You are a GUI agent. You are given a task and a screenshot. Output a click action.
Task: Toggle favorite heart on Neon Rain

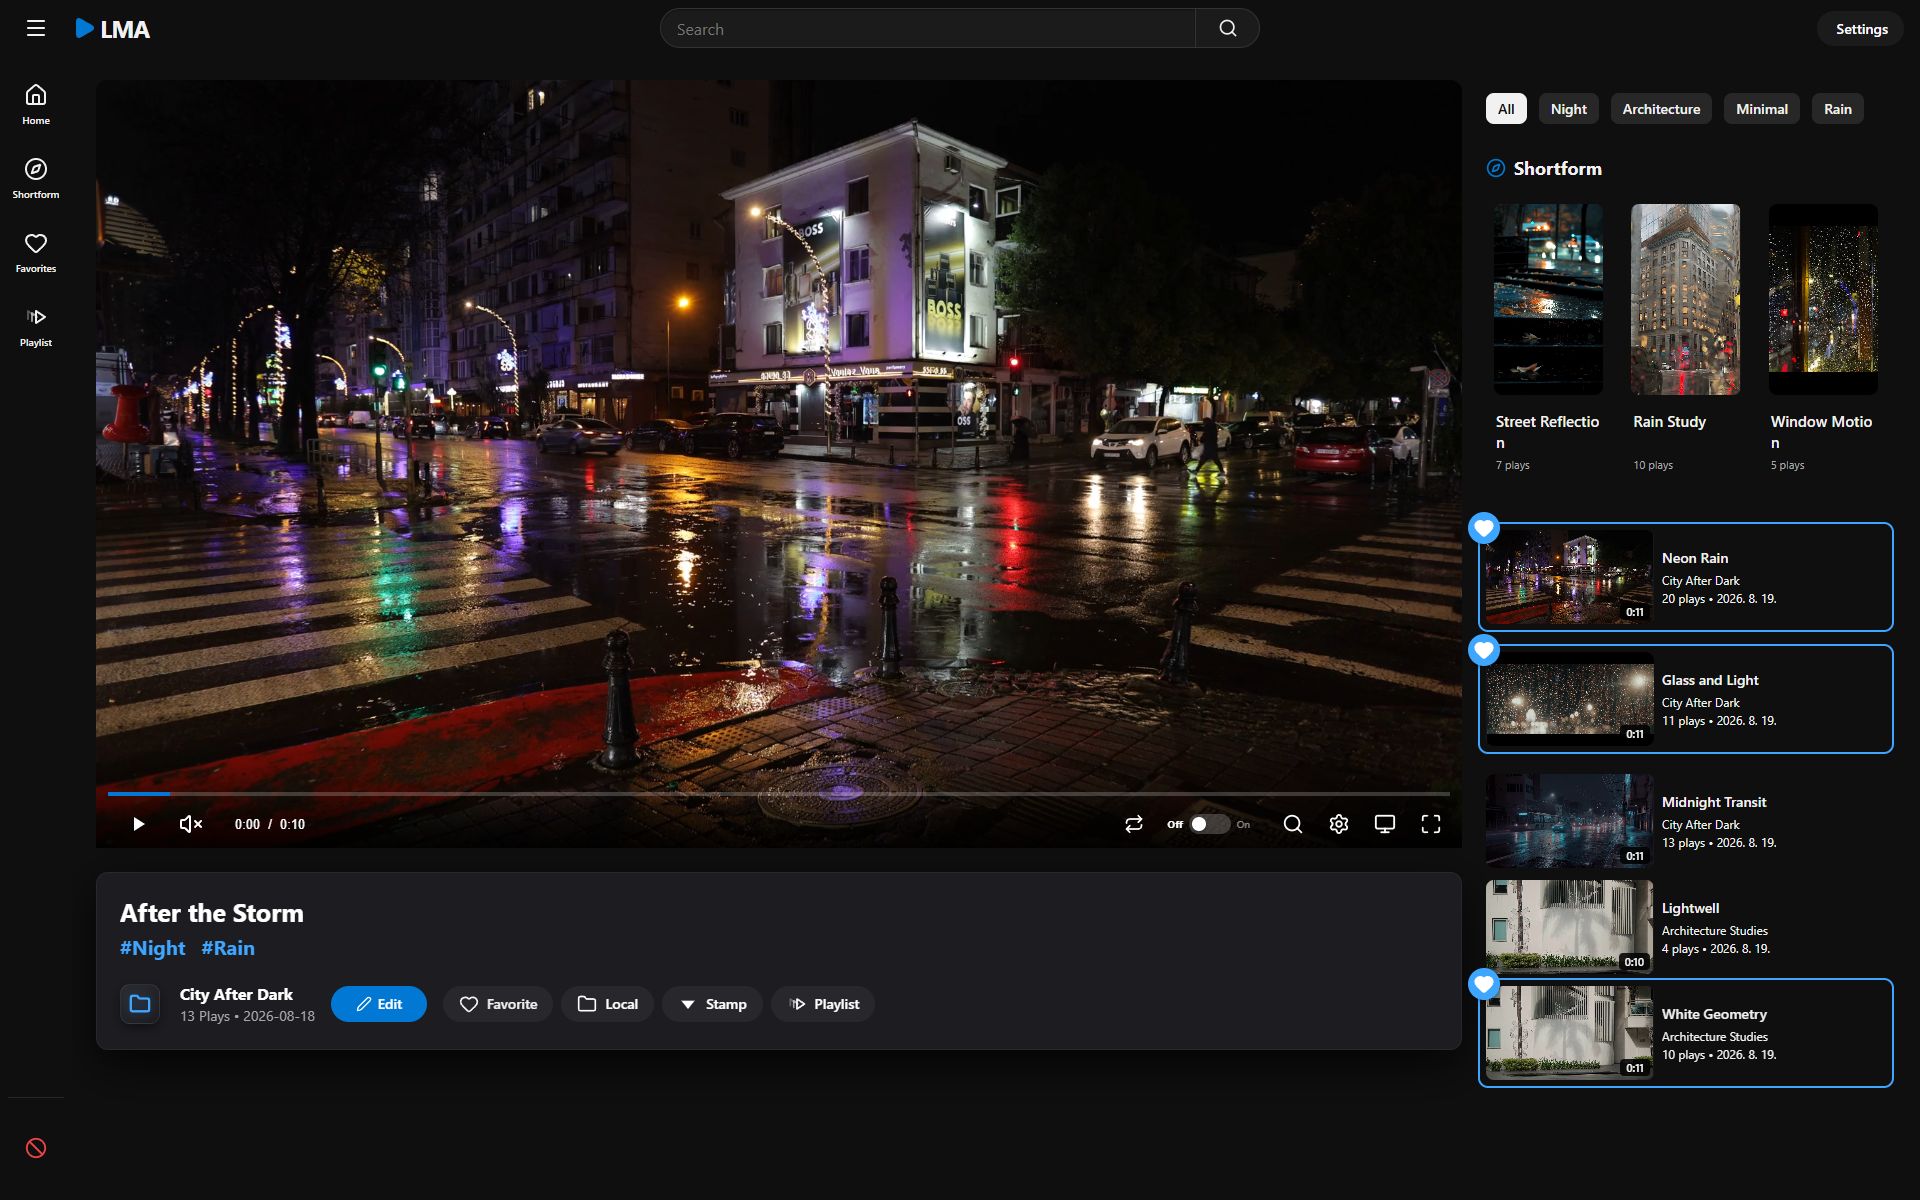tap(1484, 528)
